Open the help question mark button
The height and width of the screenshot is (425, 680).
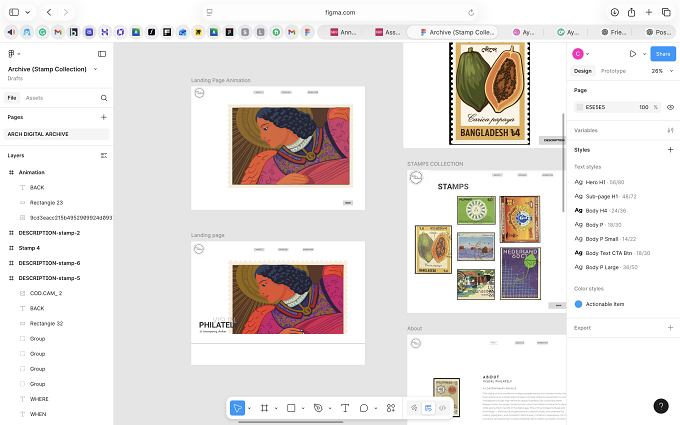tap(660, 406)
